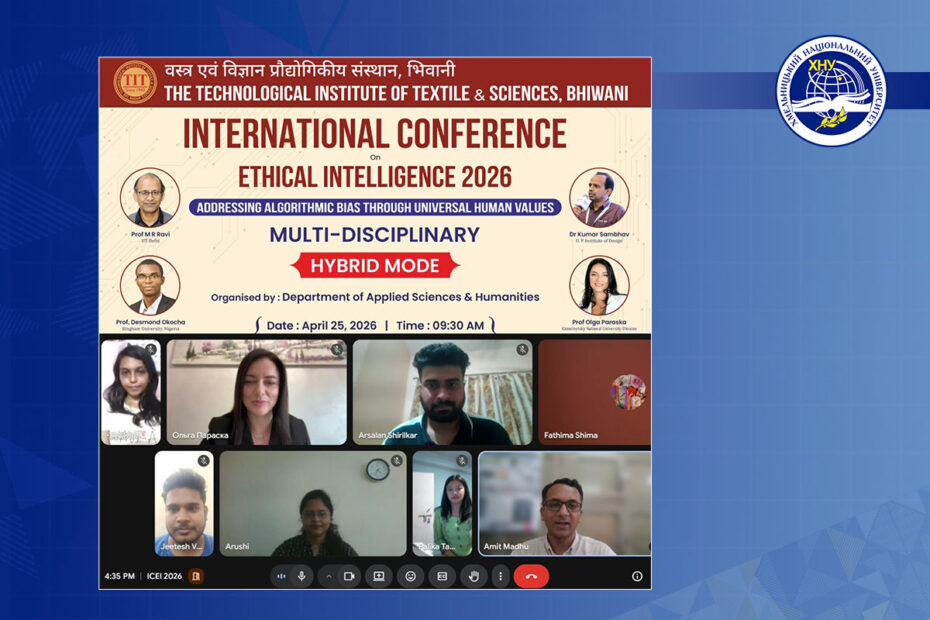Click the TIT institute logo in the banner
This screenshot has height=620, width=930.
134,82
